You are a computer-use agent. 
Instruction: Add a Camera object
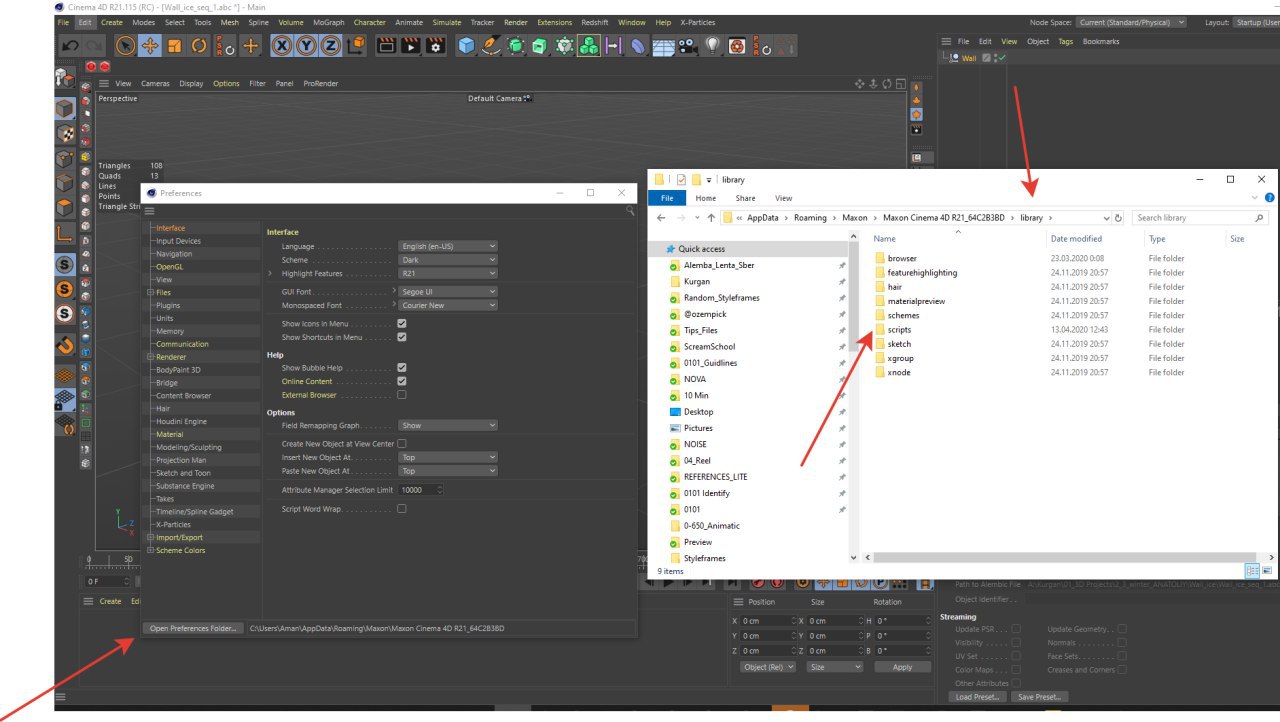click(x=688, y=45)
